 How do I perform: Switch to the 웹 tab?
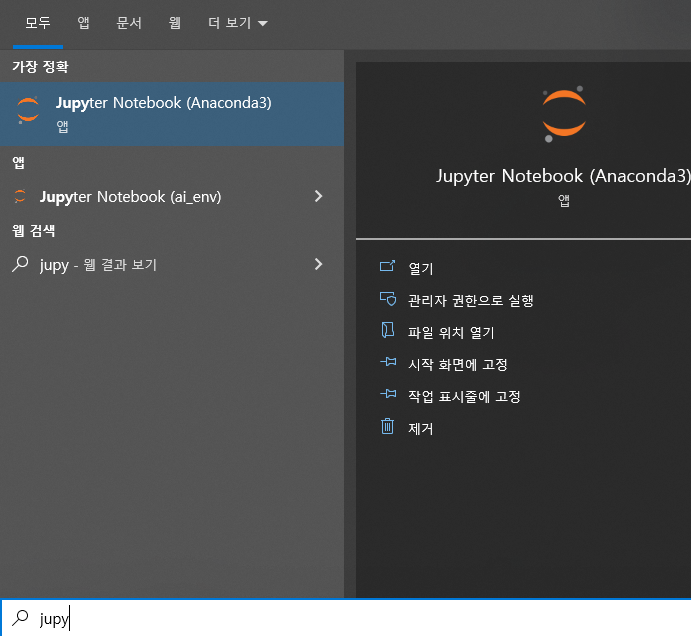(x=175, y=23)
